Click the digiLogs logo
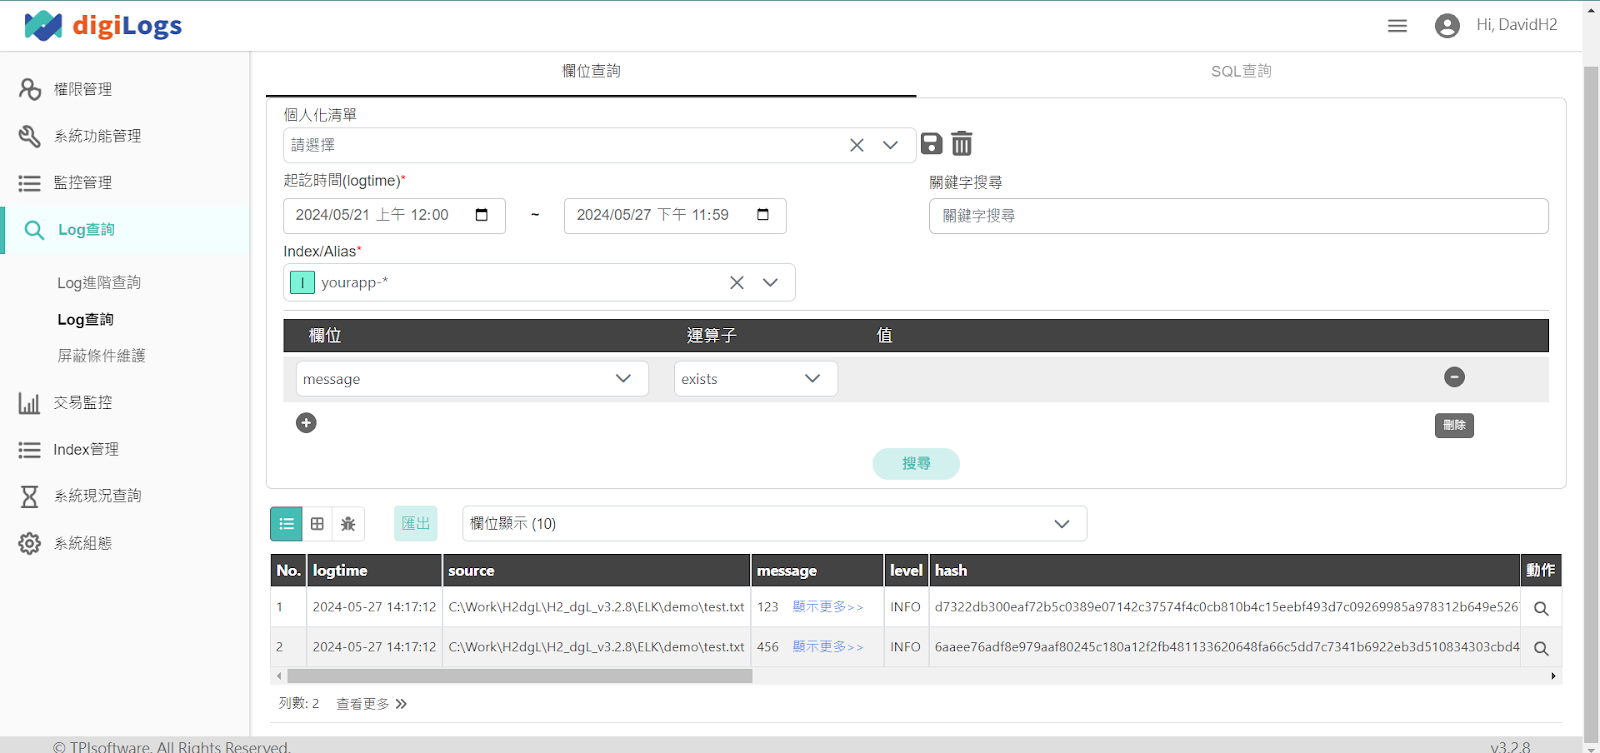1600x753 pixels. pos(103,26)
